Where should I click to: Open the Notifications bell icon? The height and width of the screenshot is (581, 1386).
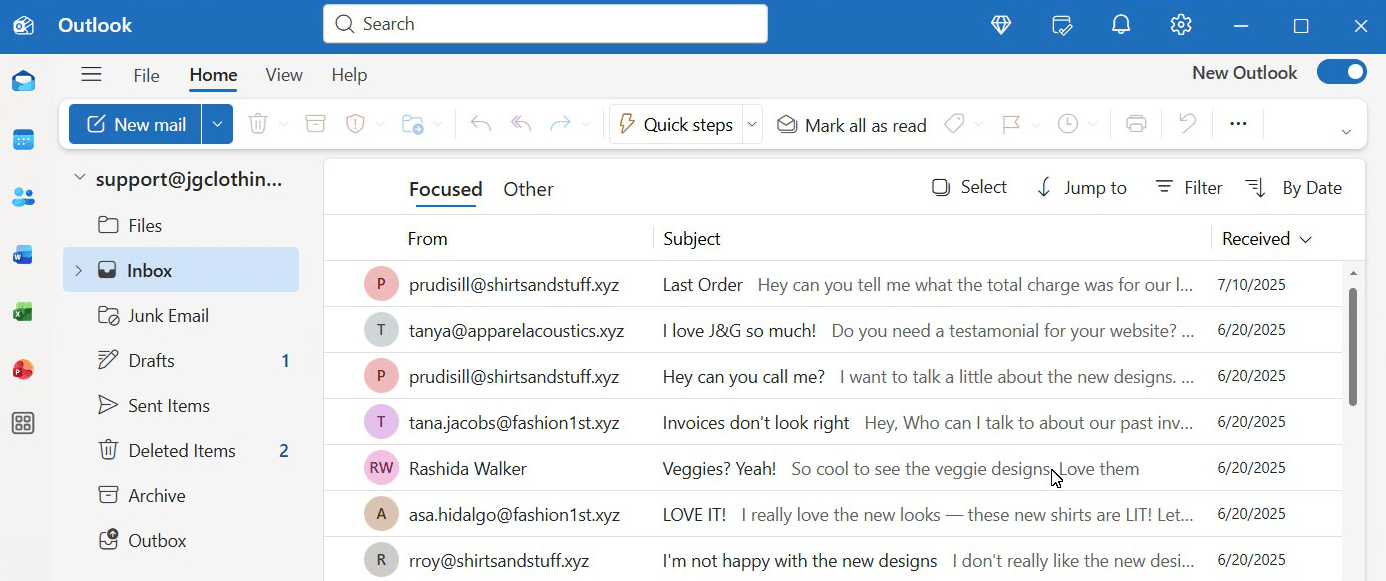(1120, 24)
